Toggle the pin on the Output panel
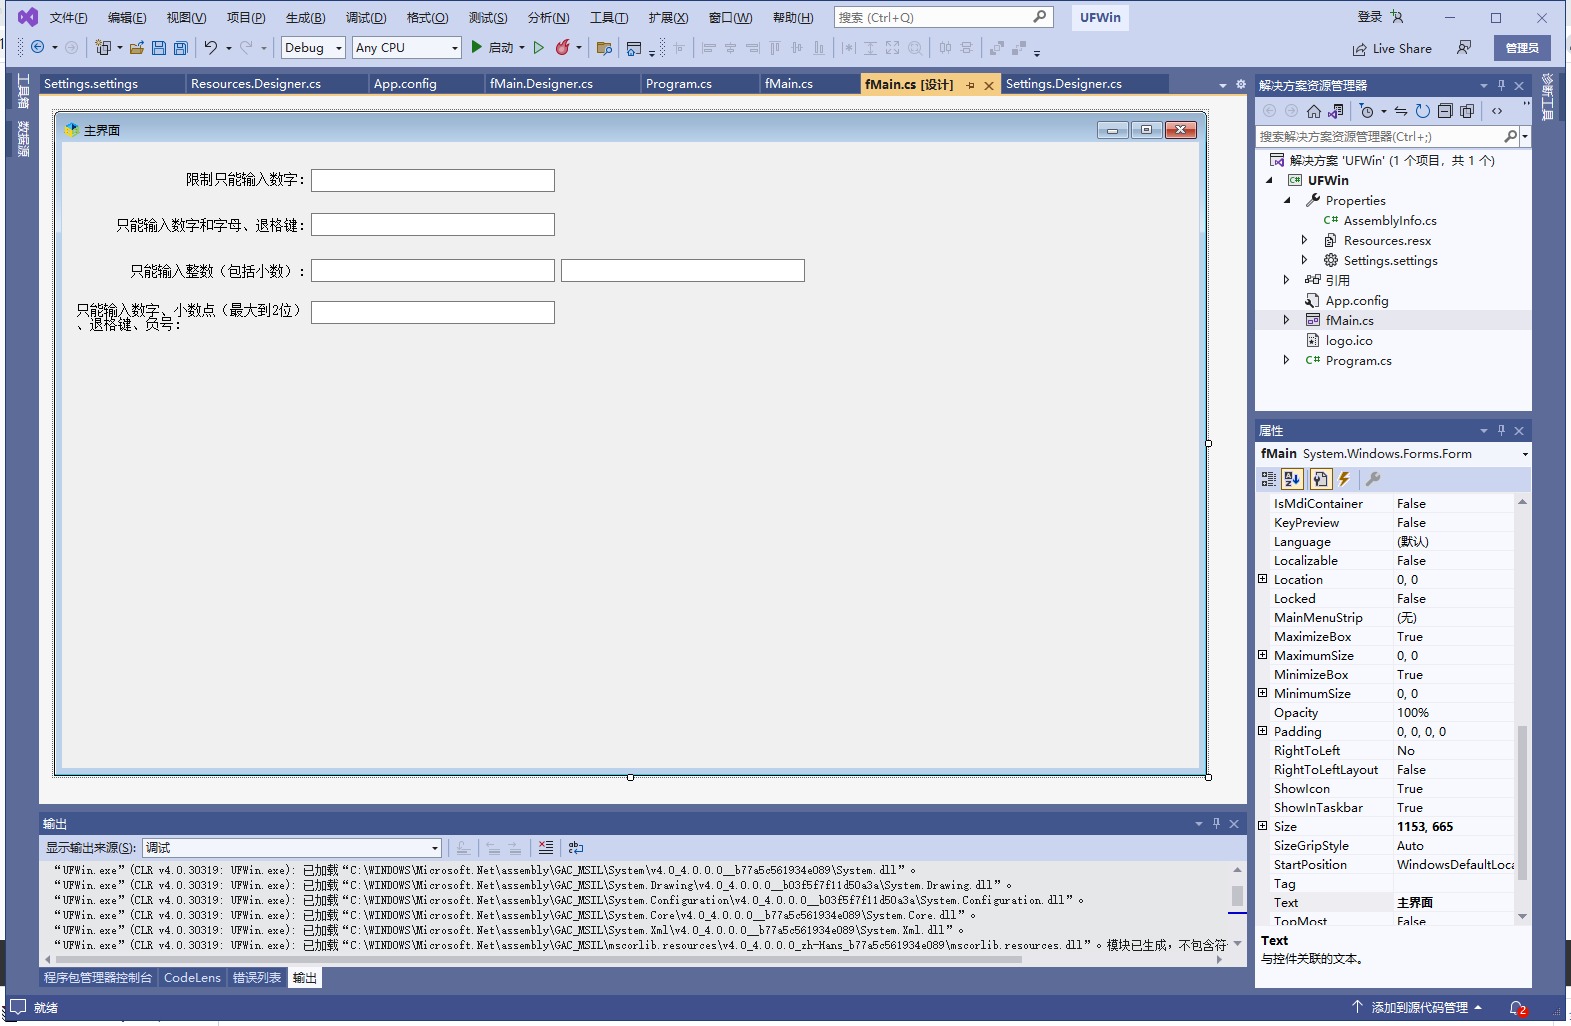Viewport: 1571px width, 1026px height. (x=1216, y=823)
